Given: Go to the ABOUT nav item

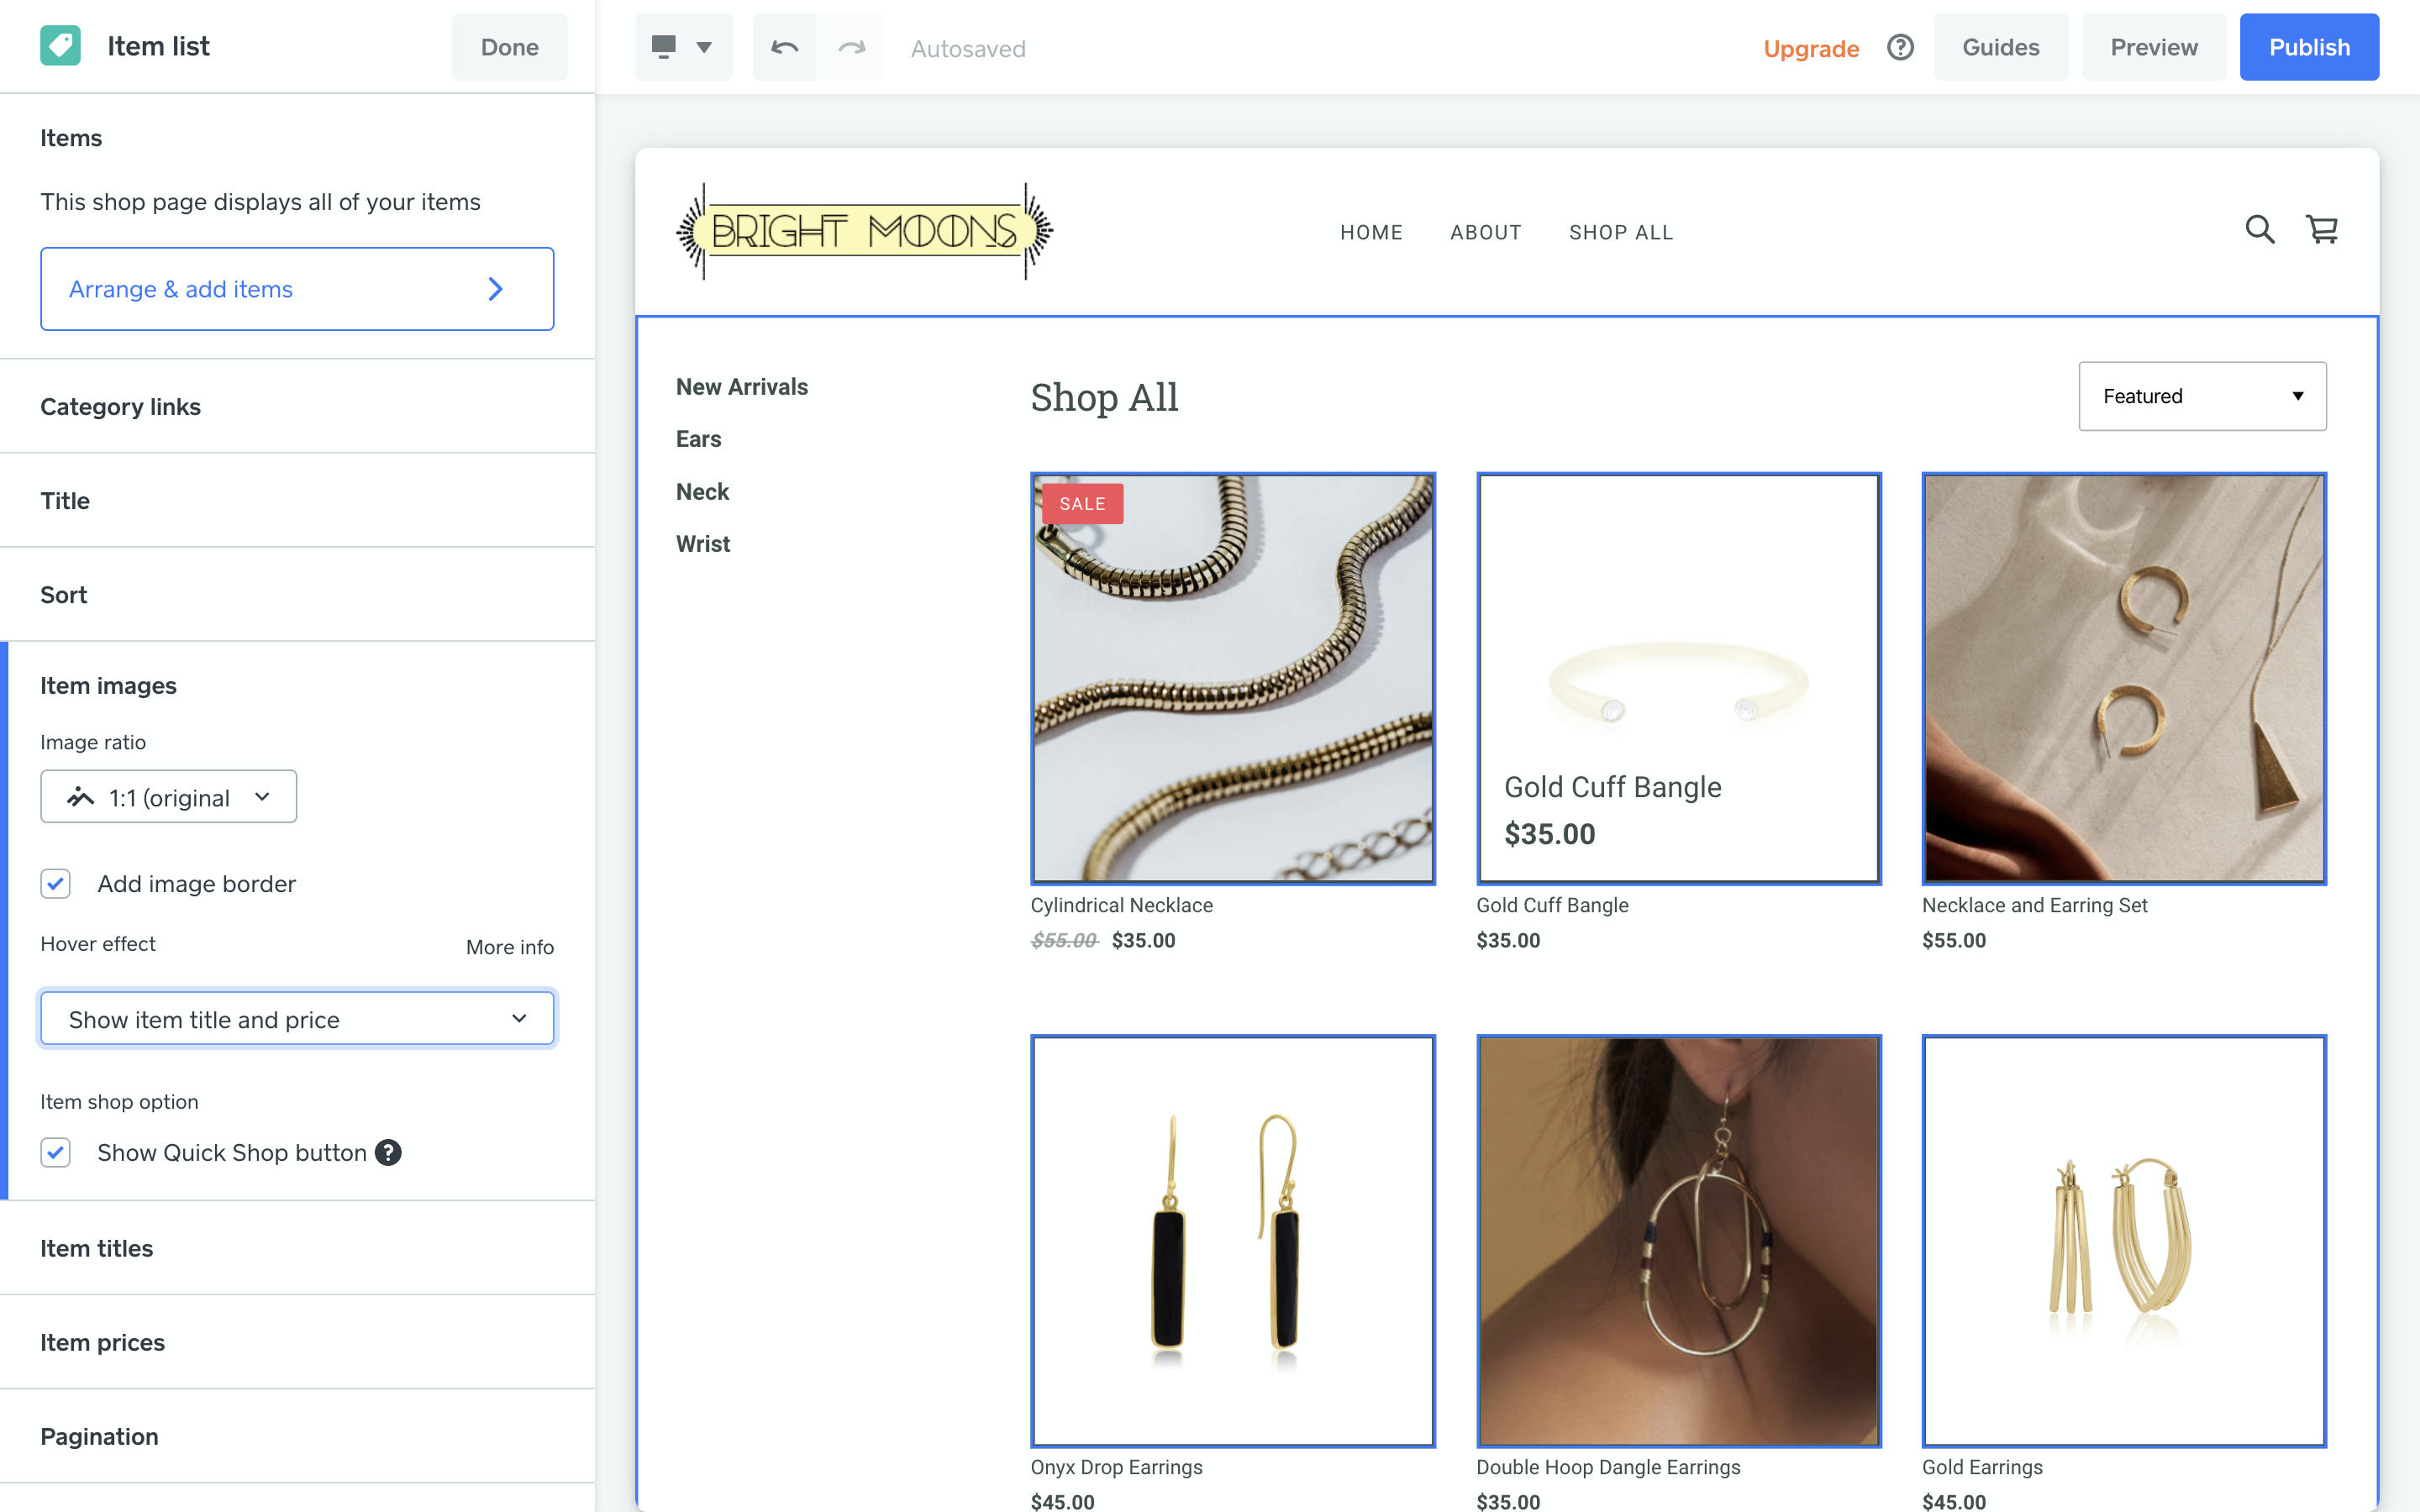Looking at the screenshot, I should tap(1486, 233).
